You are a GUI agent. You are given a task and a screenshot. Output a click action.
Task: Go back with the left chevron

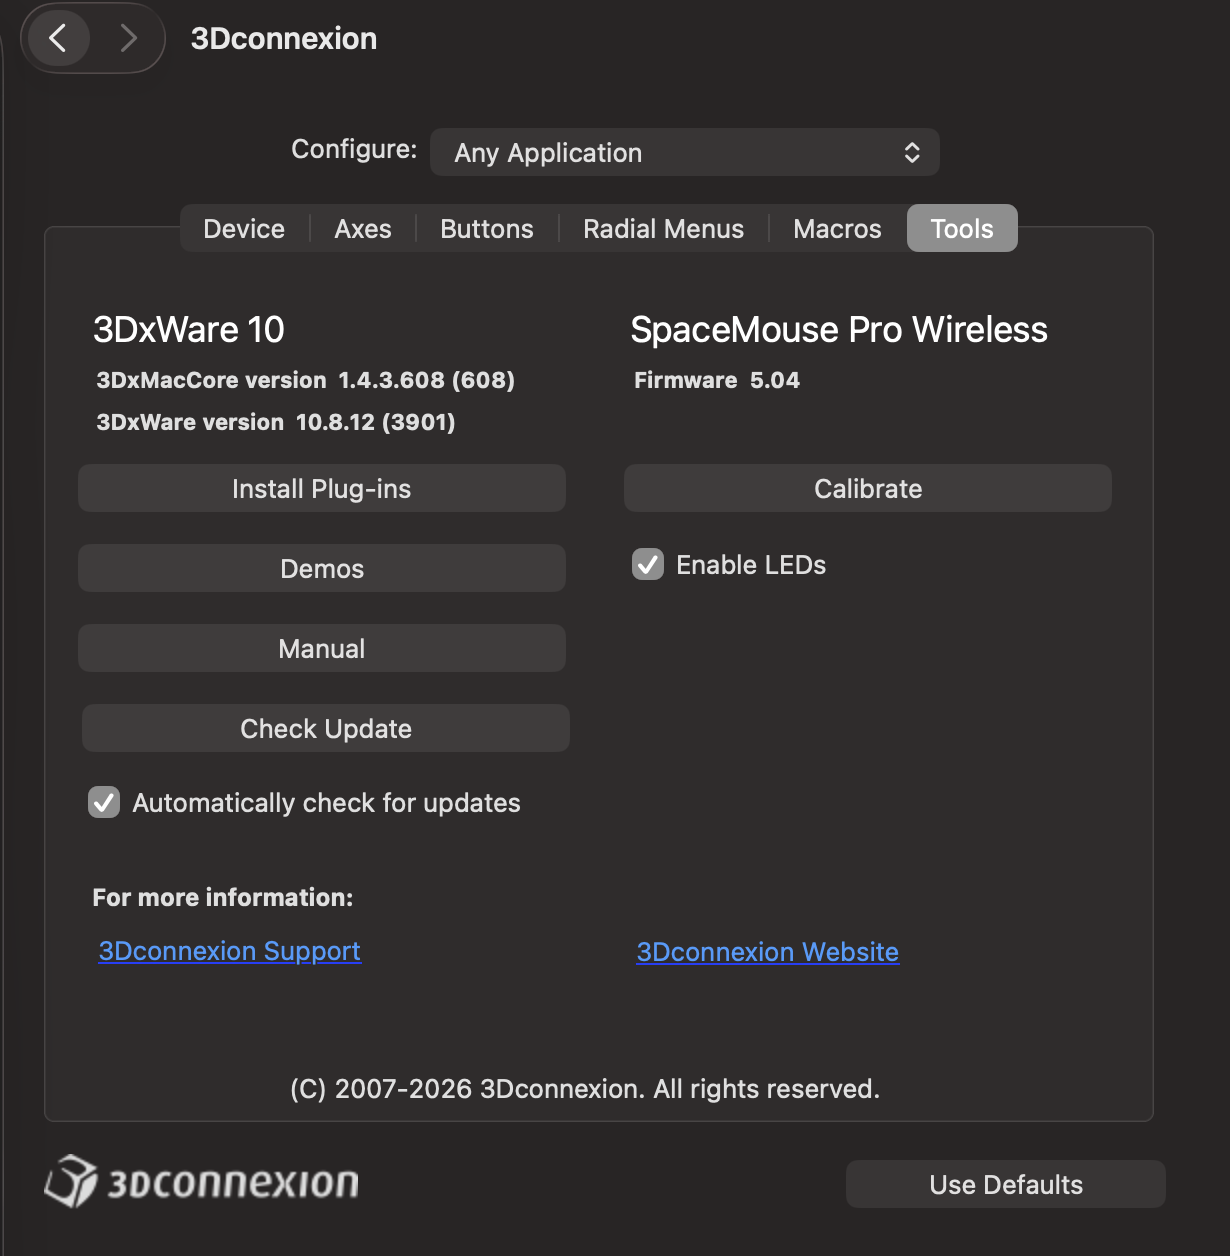(58, 38)
